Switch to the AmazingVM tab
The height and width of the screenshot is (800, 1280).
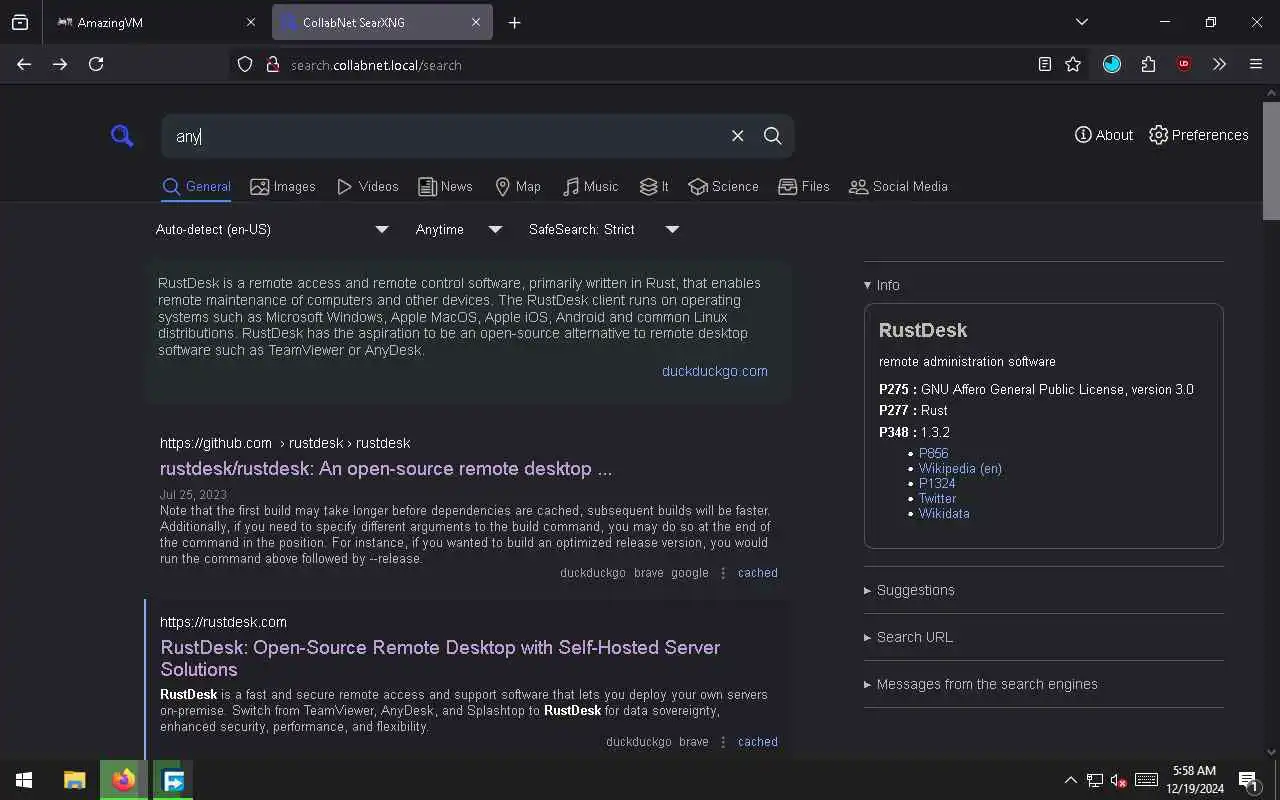155,23
